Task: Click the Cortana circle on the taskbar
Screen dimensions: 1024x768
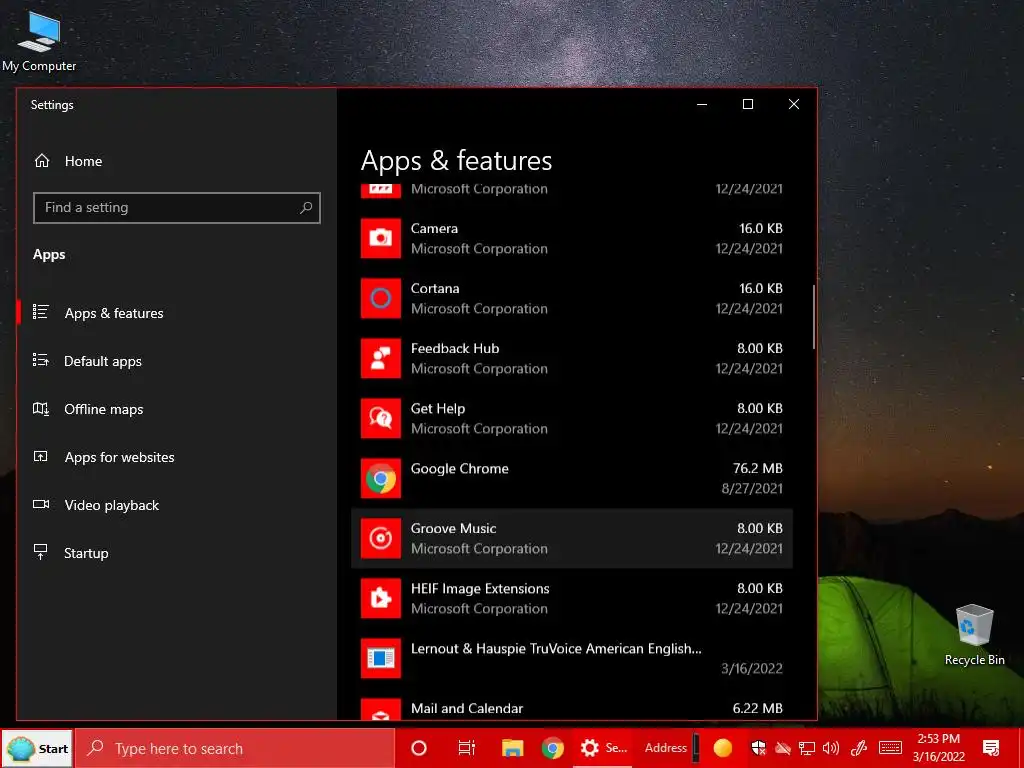Action: 419,748
